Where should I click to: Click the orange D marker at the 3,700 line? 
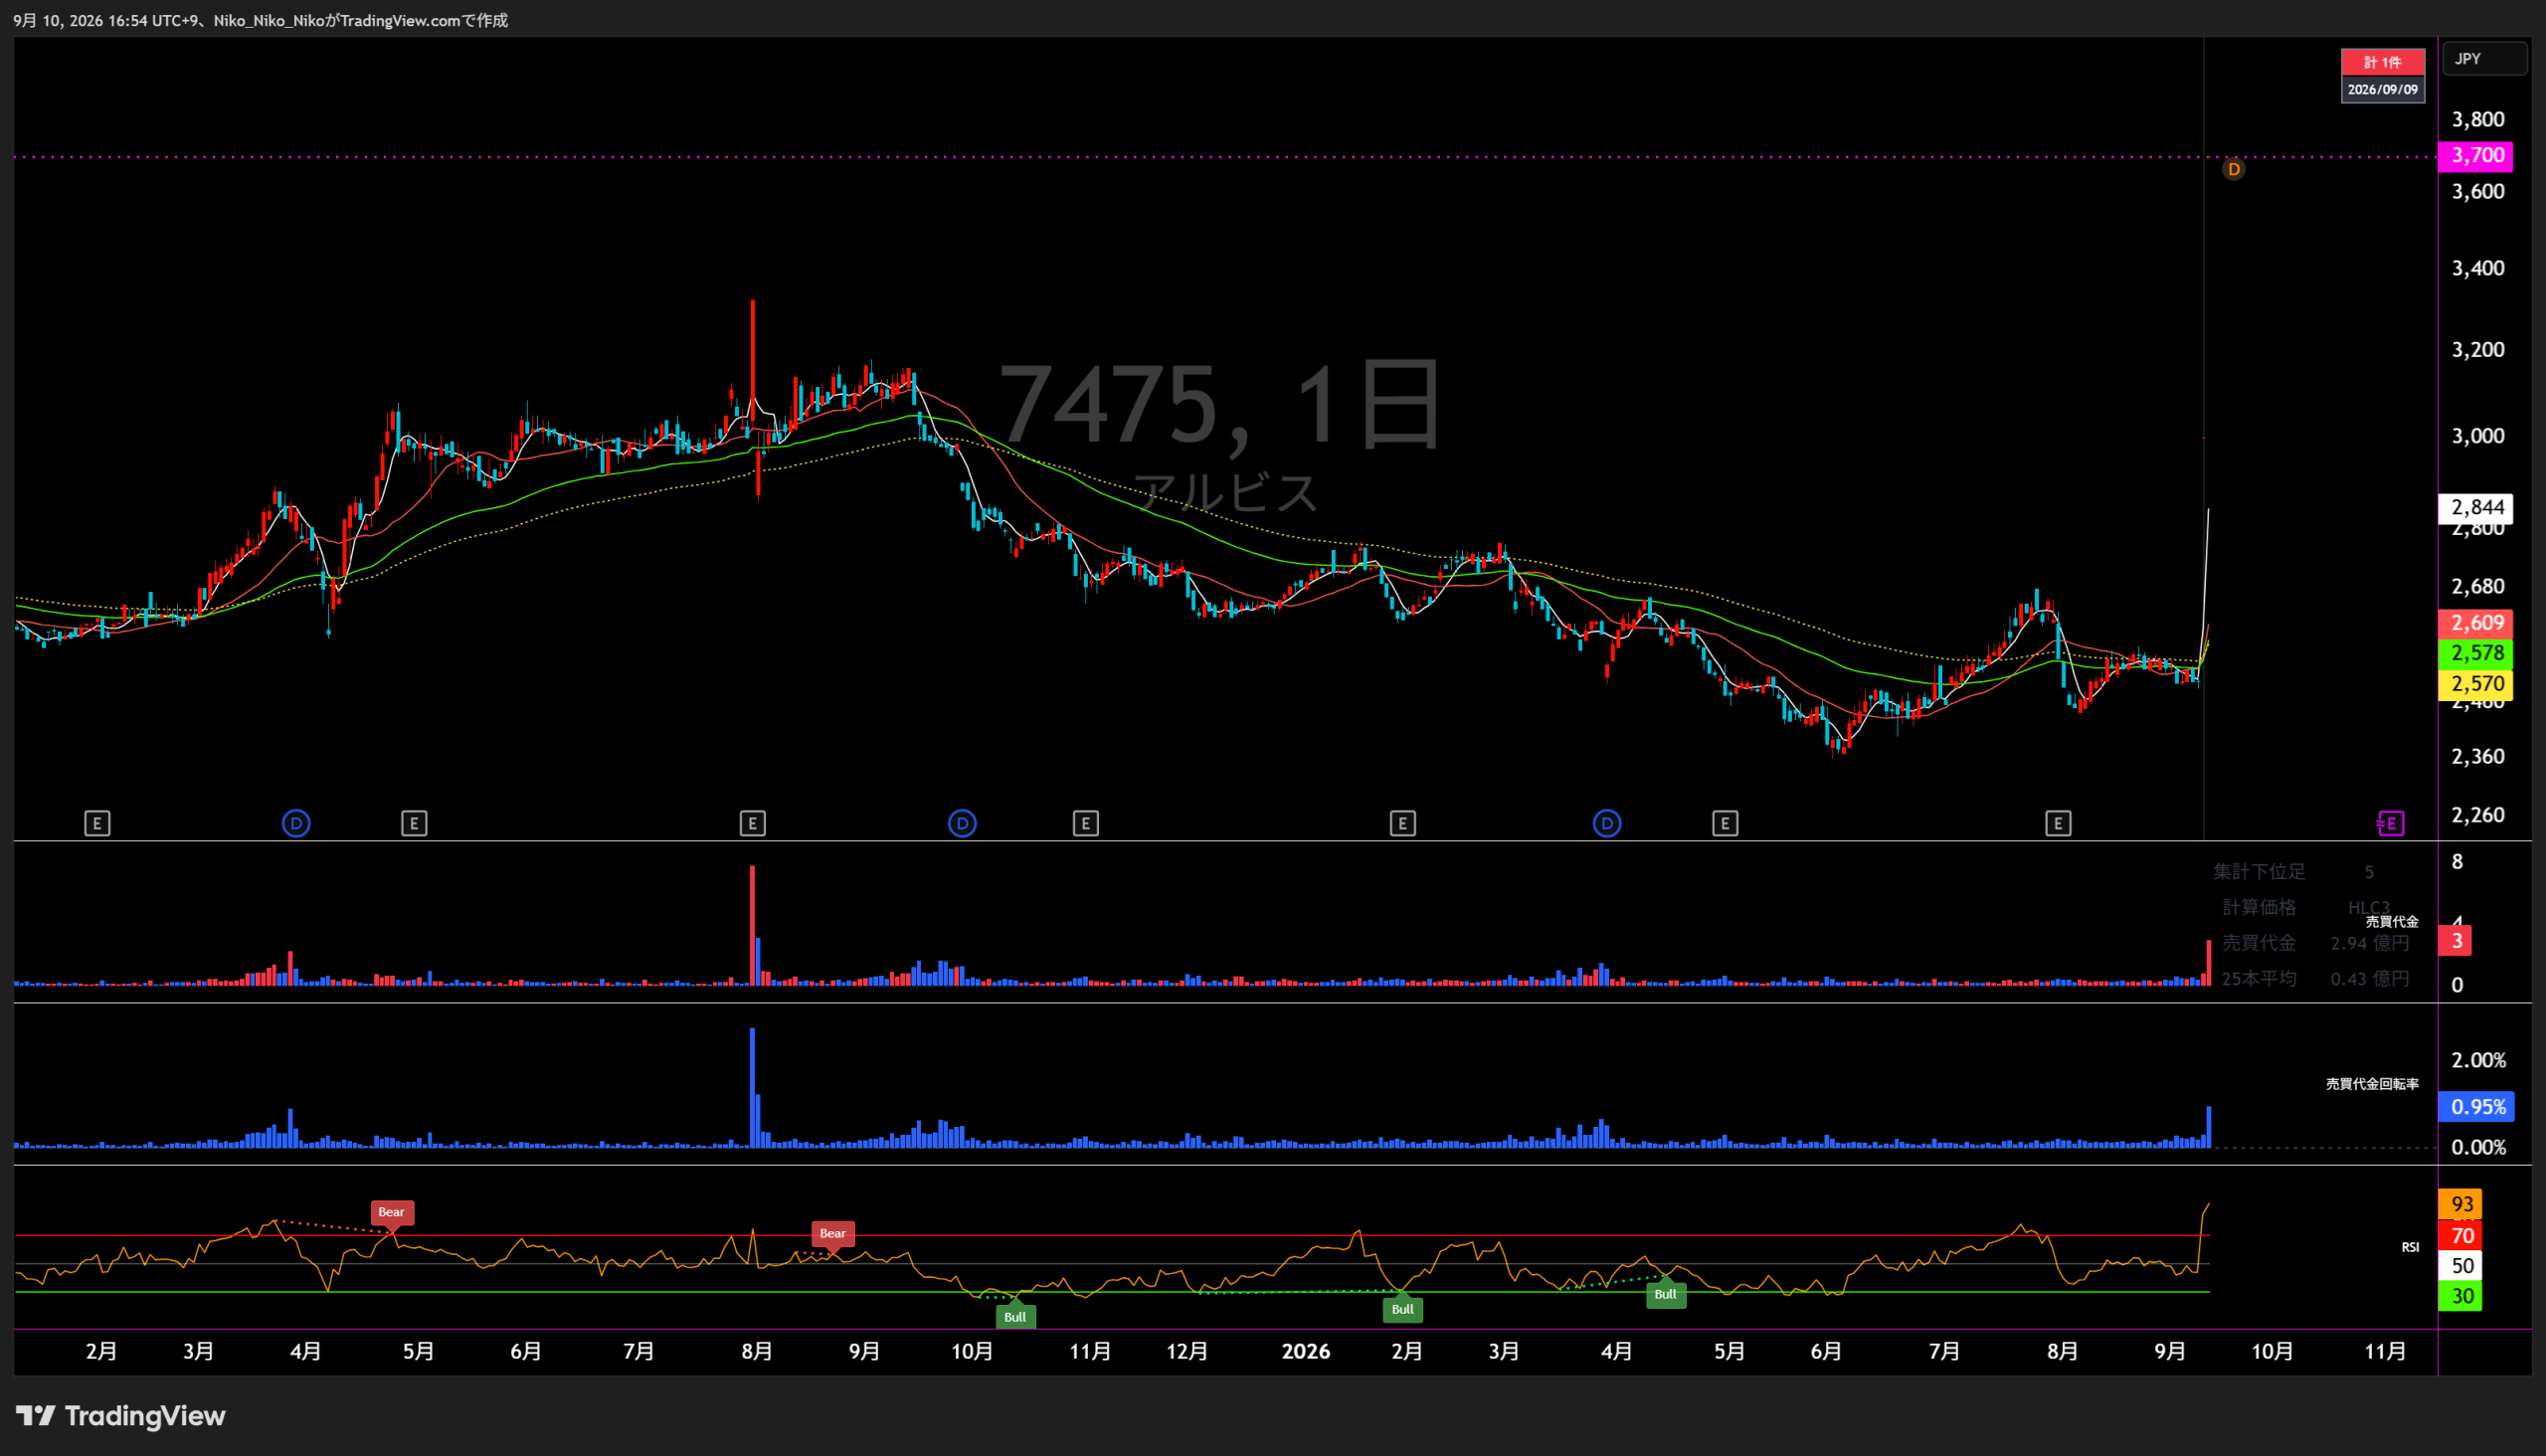[x=2233, y=169]
